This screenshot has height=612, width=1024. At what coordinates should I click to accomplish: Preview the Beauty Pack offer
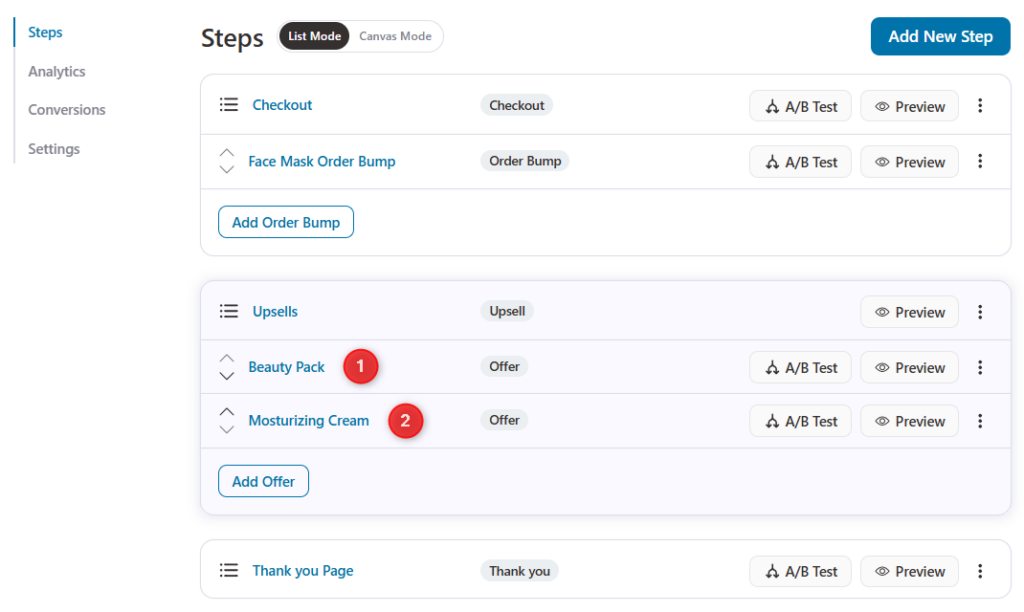click(909, 368)
